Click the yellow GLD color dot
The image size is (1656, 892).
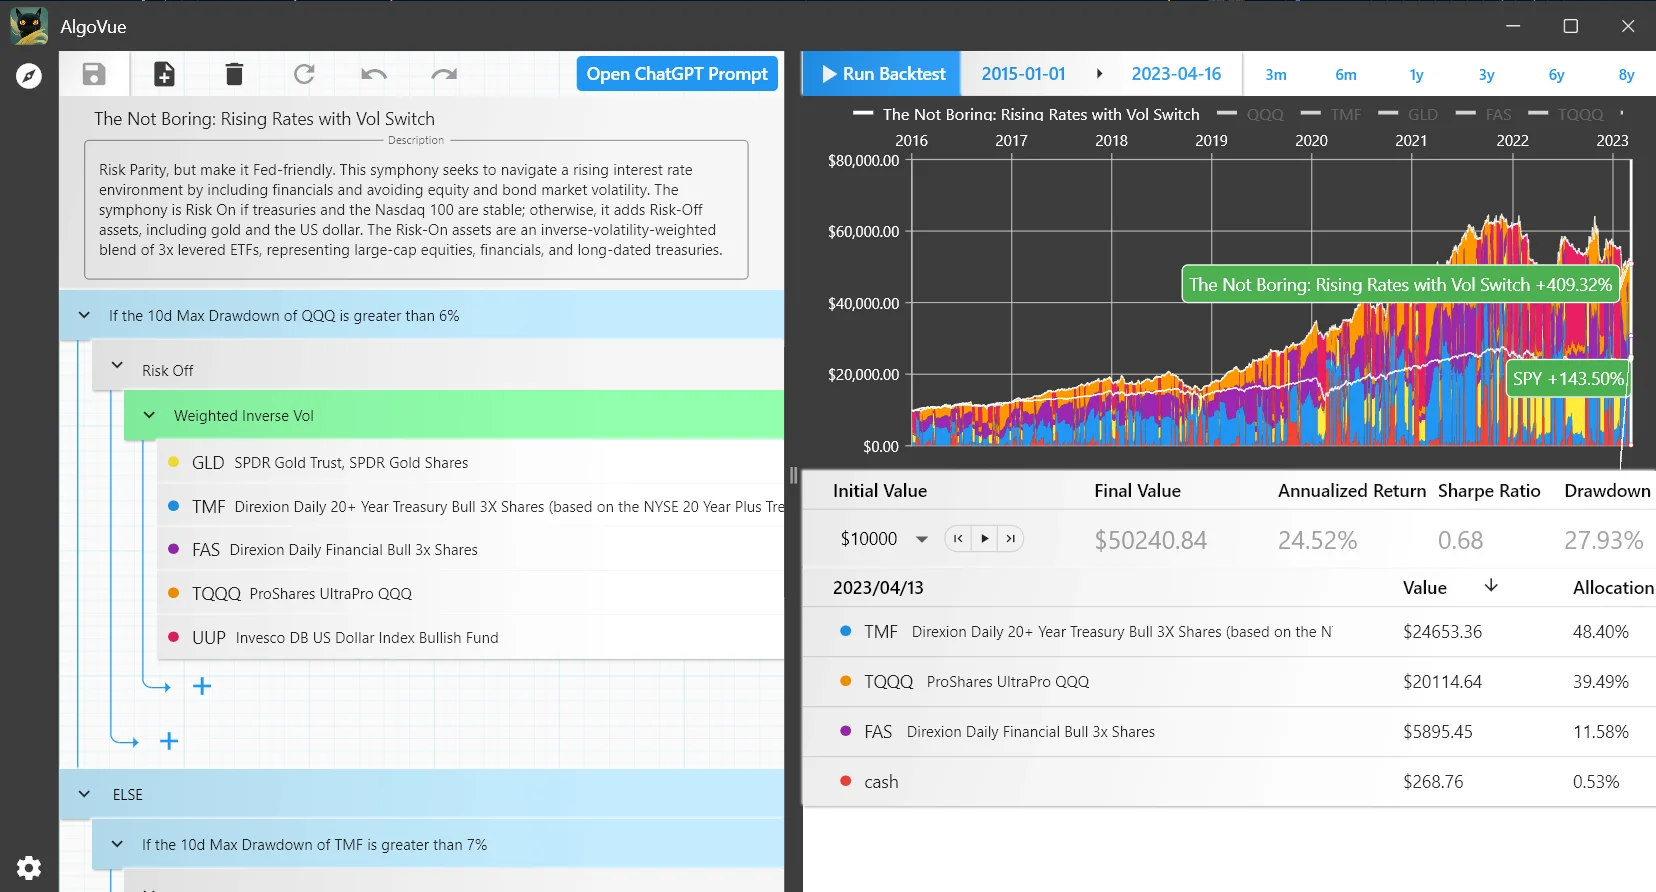(174, 462)
